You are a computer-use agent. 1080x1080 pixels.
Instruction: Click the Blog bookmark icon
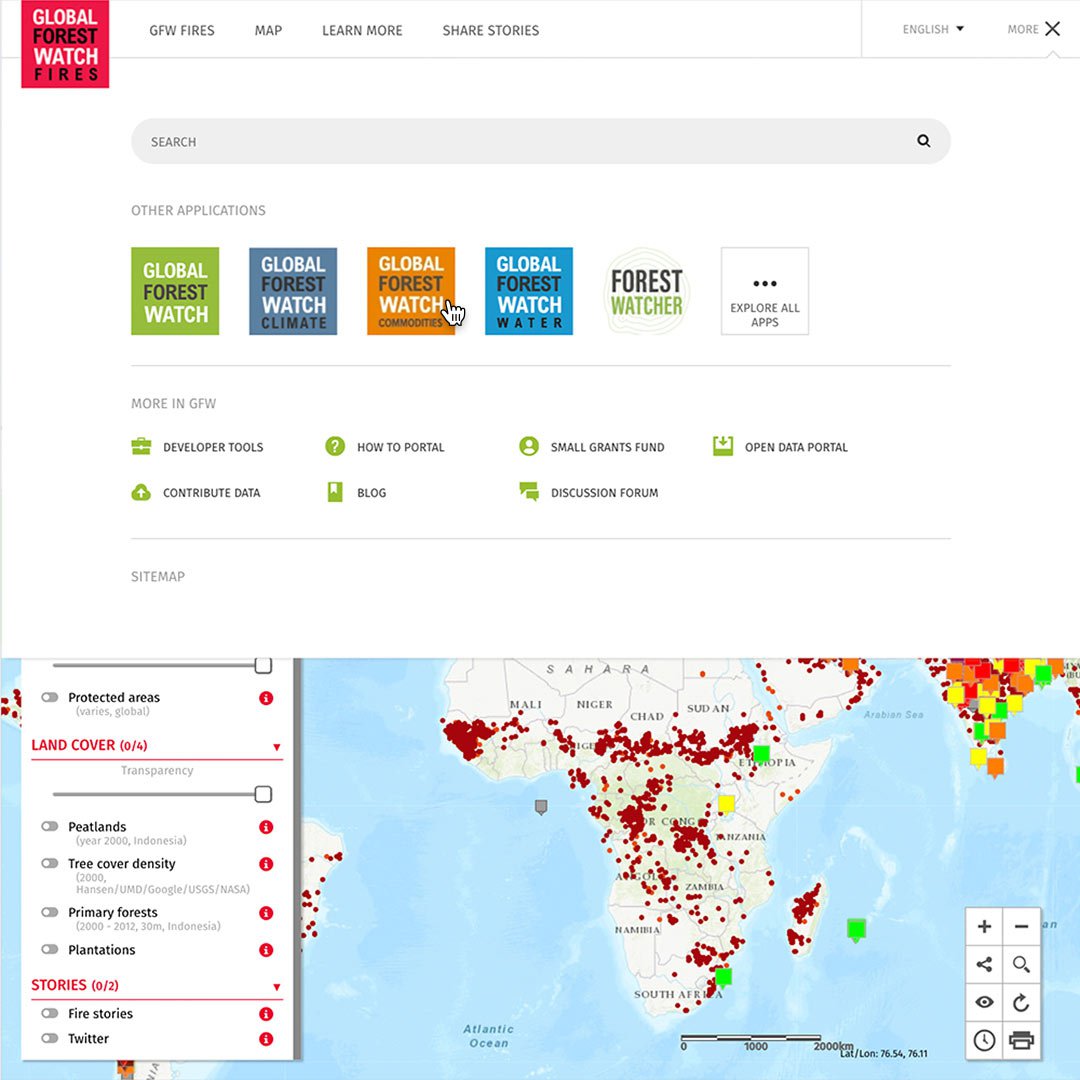click(335, 492)
